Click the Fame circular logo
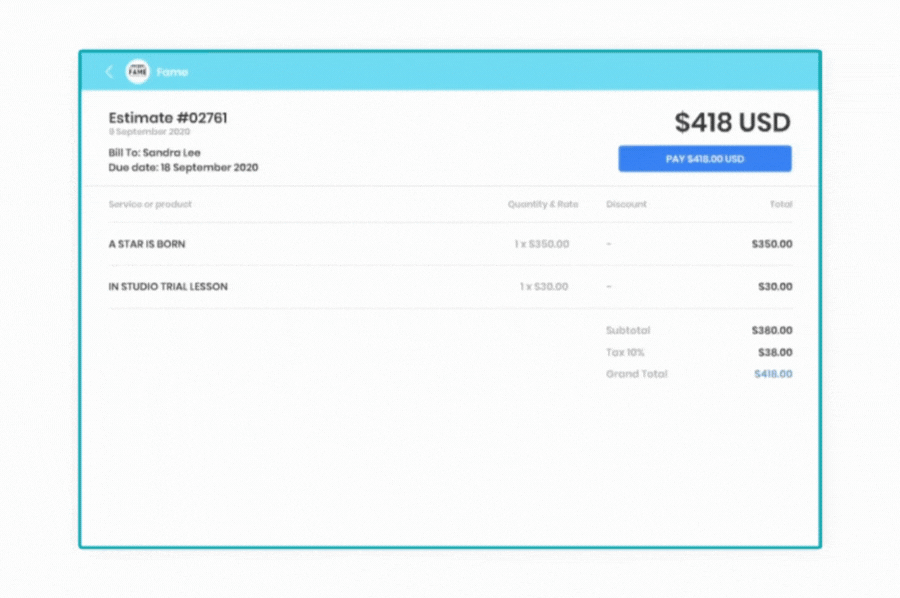This screenshot has width=900, height=598. (x=137, y=72)
